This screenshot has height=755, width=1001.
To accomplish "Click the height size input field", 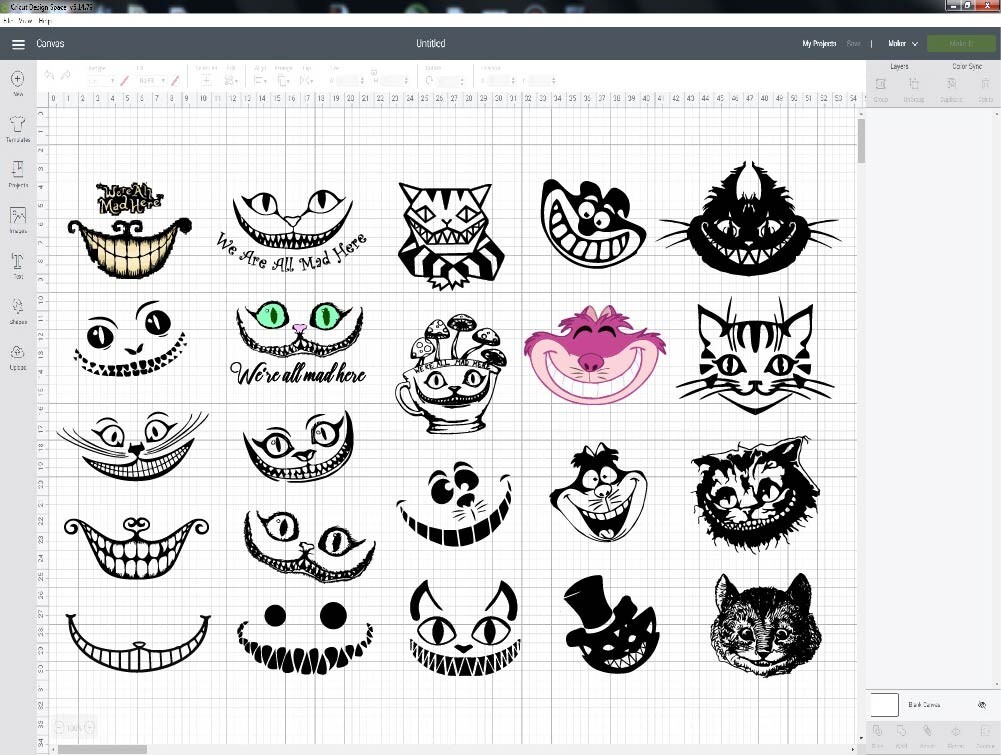I will click(x=393, y=80).
